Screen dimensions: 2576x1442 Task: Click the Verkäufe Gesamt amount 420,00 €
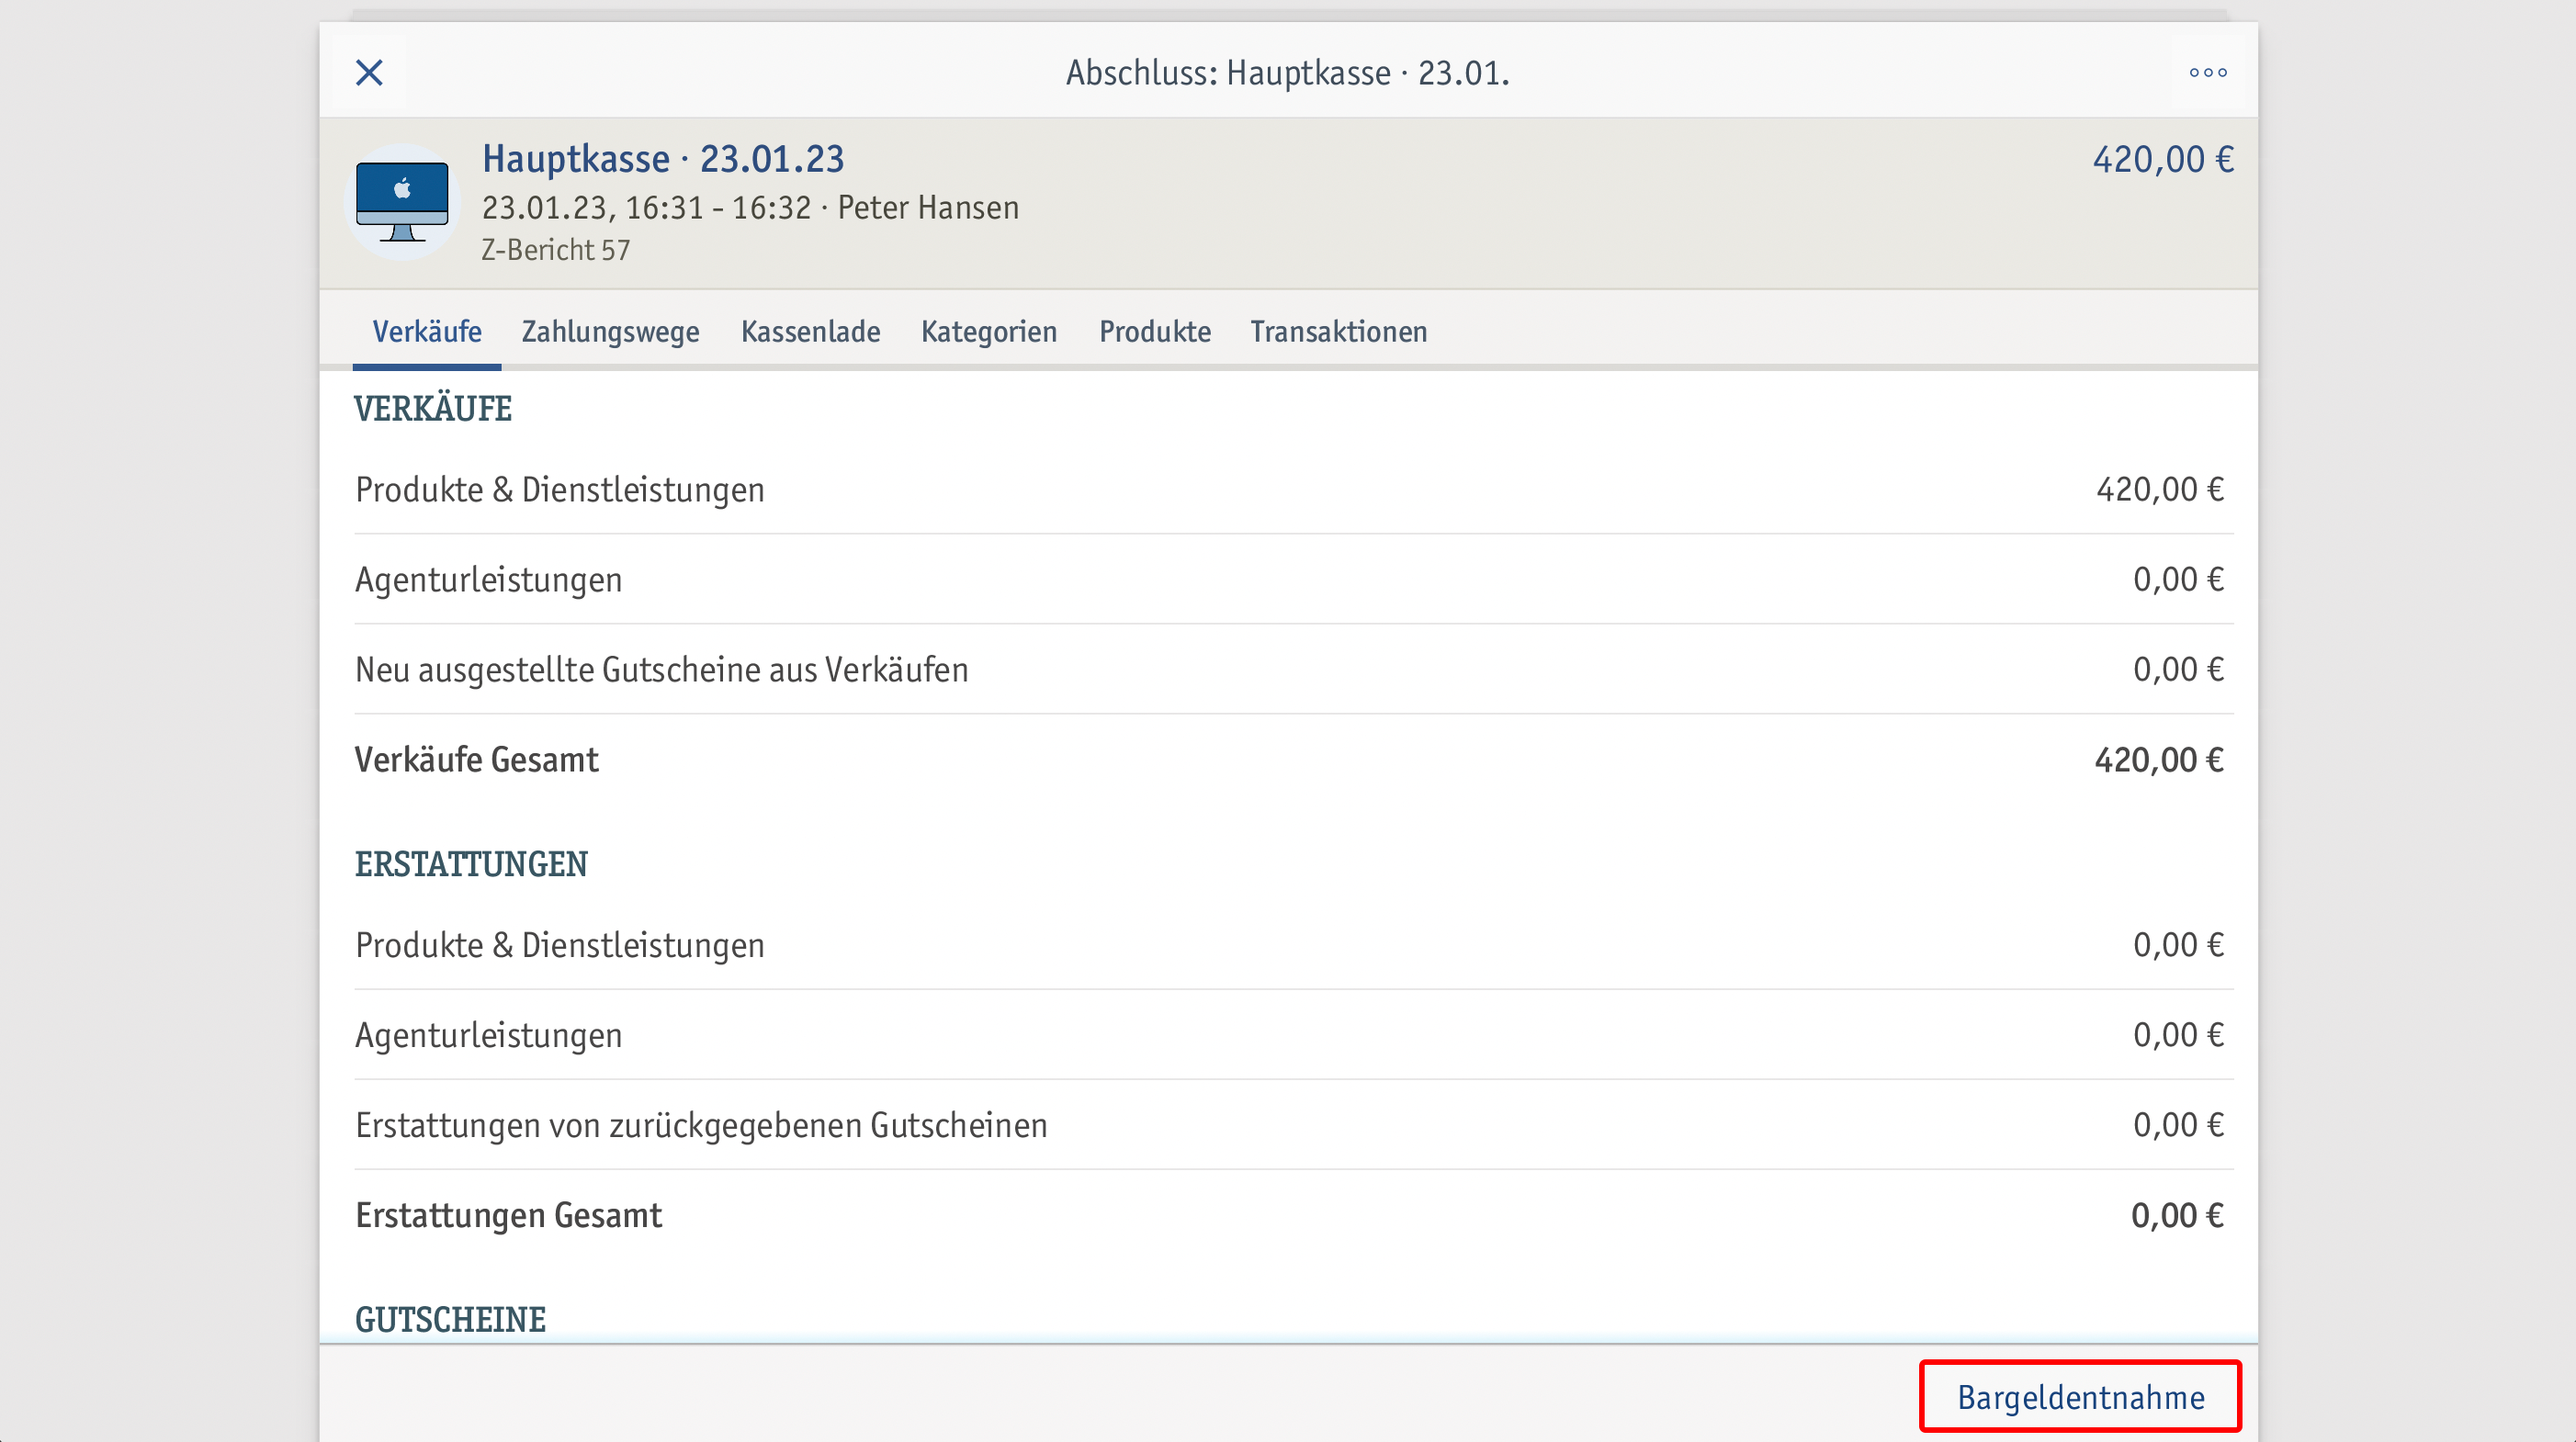tap(2159, 759)
